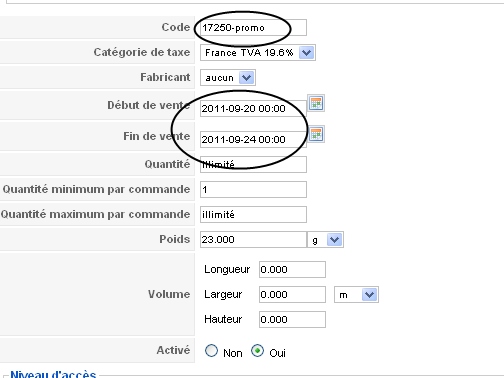Open the Volume unit dropdown
The image size is (504, 378).
click(356, 295)
